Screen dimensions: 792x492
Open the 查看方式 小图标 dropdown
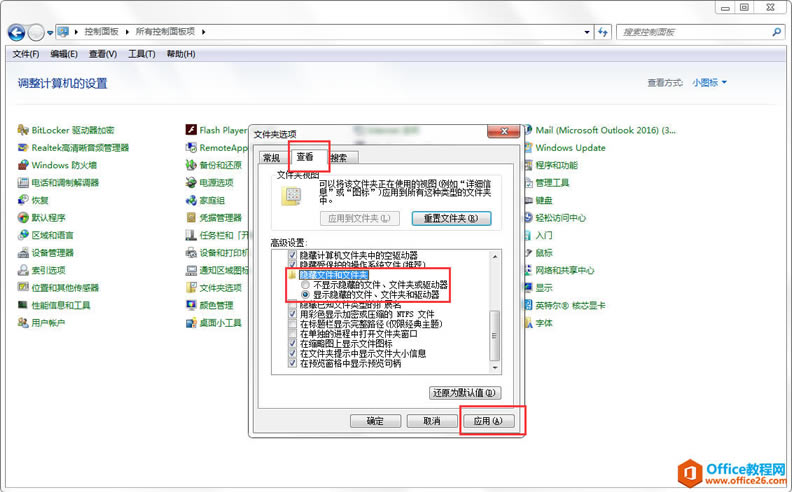pos(709,82)
